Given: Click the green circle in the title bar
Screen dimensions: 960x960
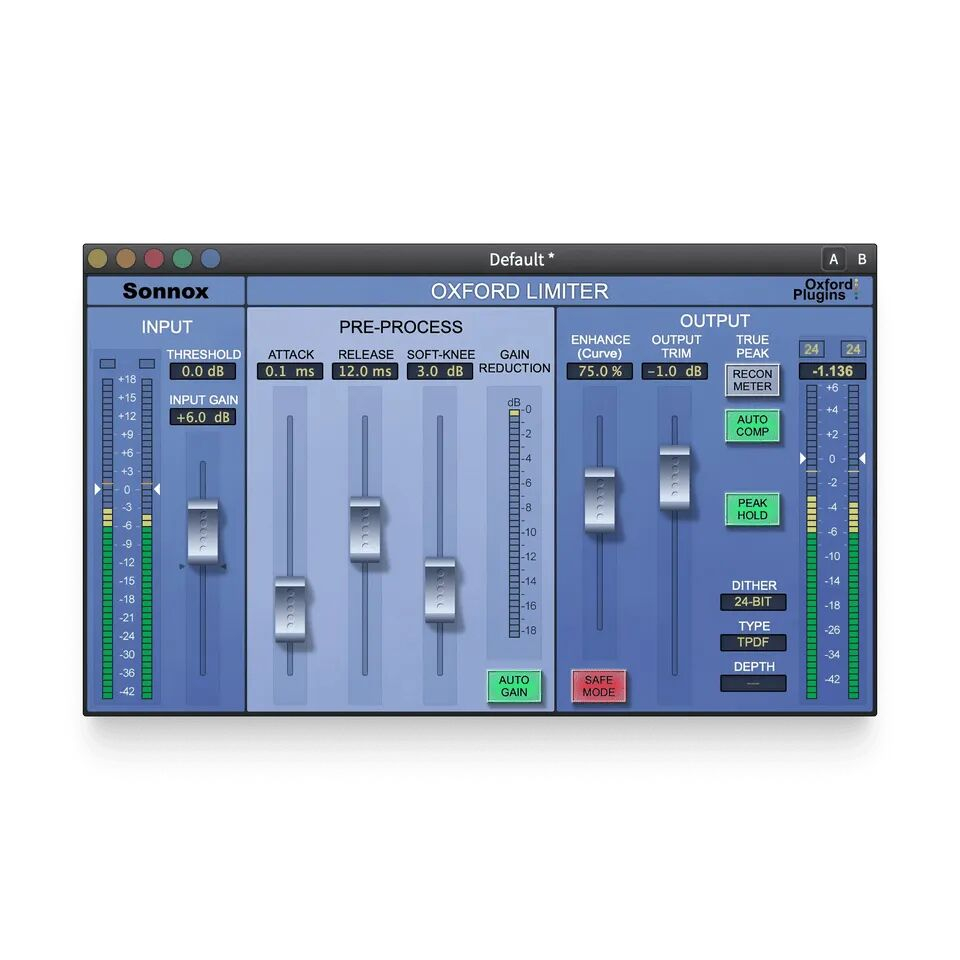Looking at the screenshot, I should [181, 259].
